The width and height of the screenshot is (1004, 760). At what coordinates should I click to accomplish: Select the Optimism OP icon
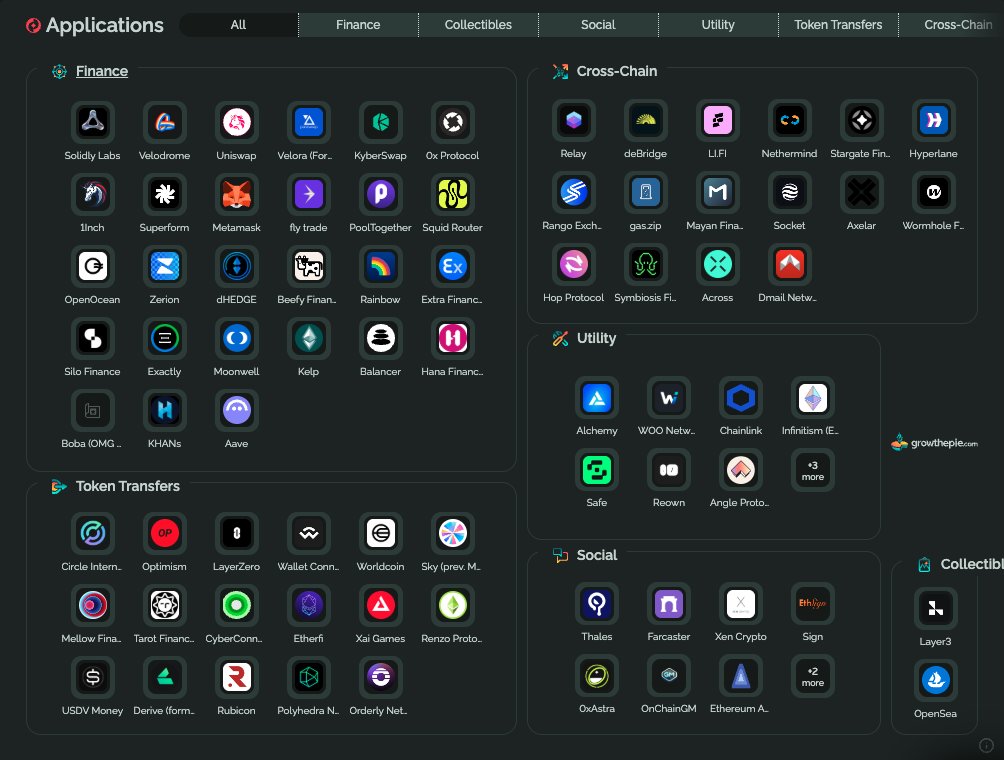[x=165, y=533]
